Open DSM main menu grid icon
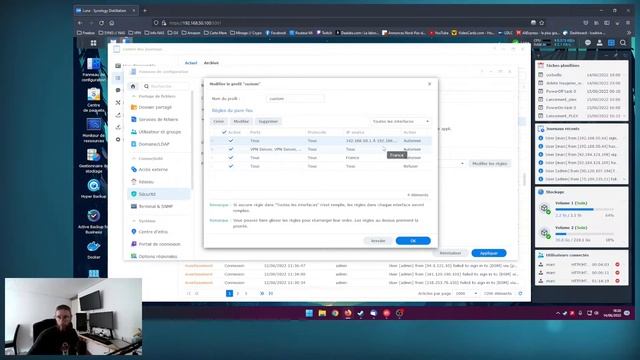Screen dimensions: 640x360 93,43
